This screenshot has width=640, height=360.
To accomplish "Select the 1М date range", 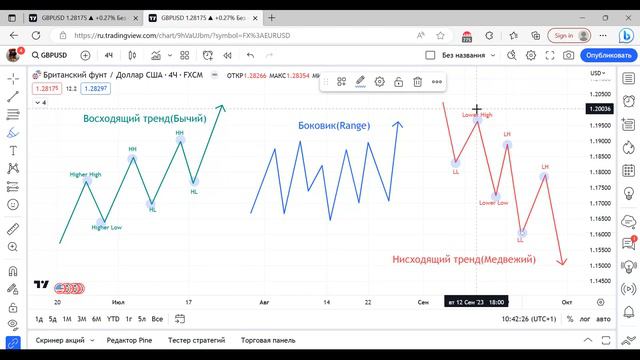I will click(x=67, y=319).
